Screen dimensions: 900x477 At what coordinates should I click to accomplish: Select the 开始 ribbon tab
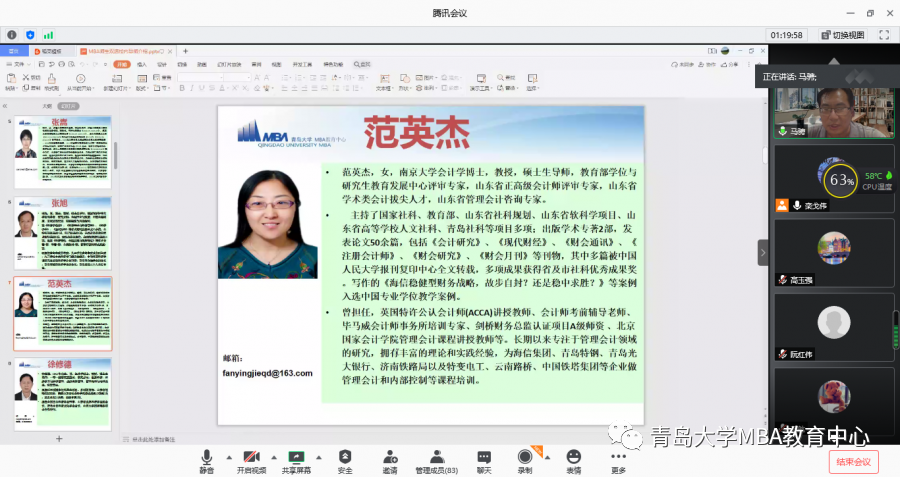coord(122,64)
